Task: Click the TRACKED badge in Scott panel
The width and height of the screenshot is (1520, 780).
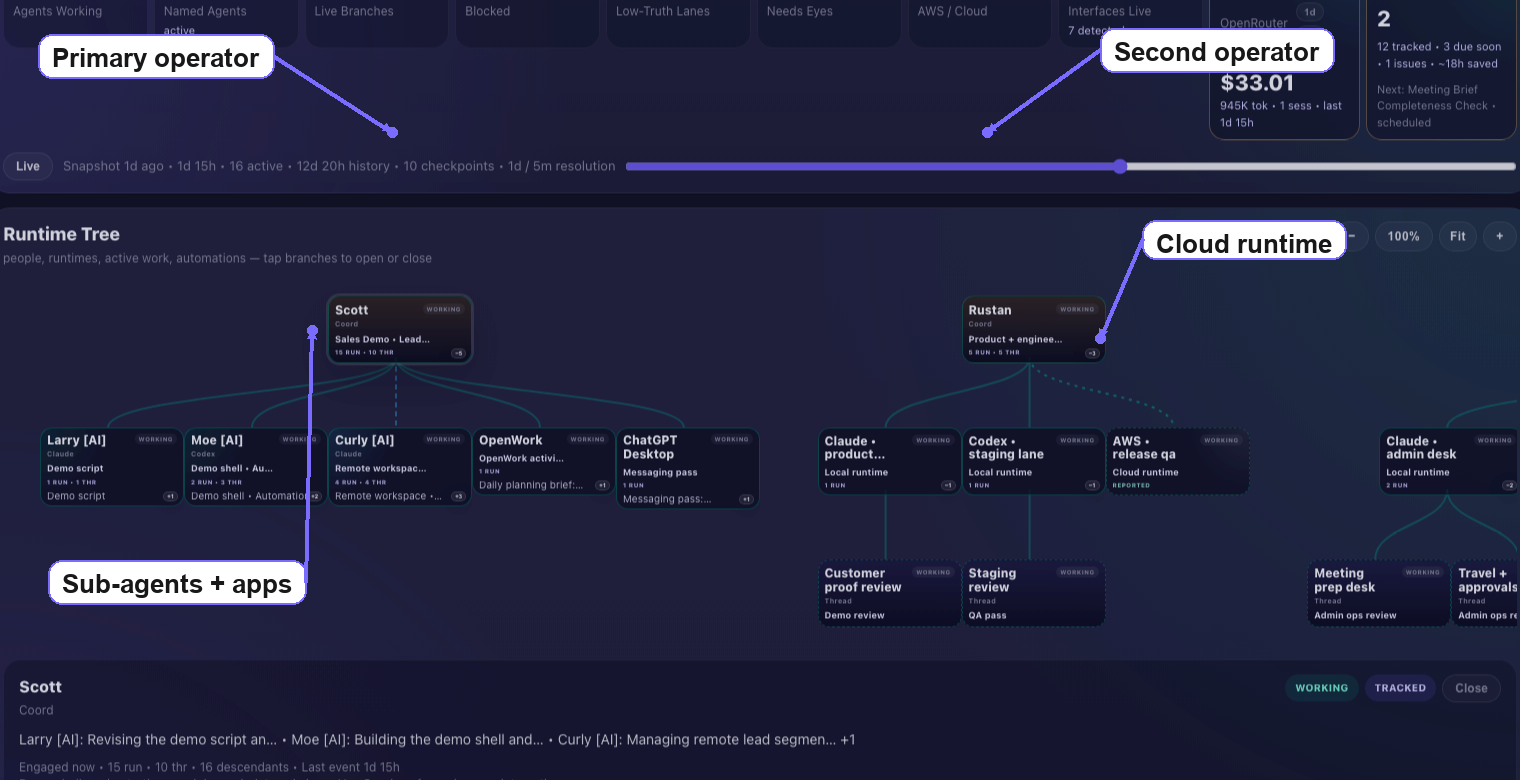Action: coord(1400,688)
